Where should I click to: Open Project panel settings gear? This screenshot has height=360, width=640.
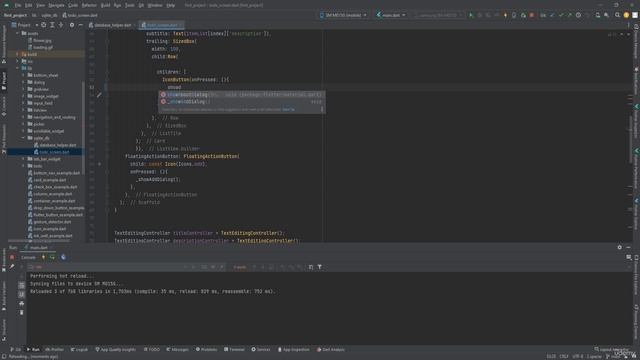click(x=72, y=25)
